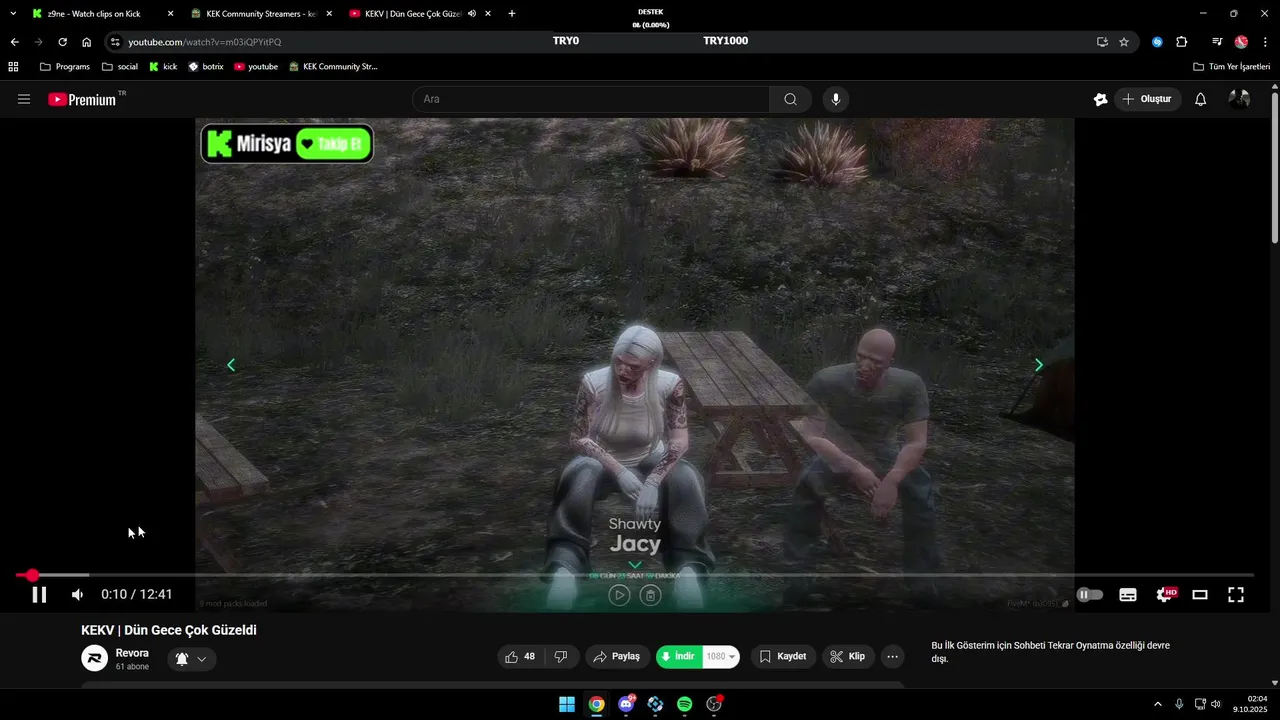Select the KEKV Dün Gece YouTube tab
This screenshot has width=1280, height=720.
coord(420,14)
